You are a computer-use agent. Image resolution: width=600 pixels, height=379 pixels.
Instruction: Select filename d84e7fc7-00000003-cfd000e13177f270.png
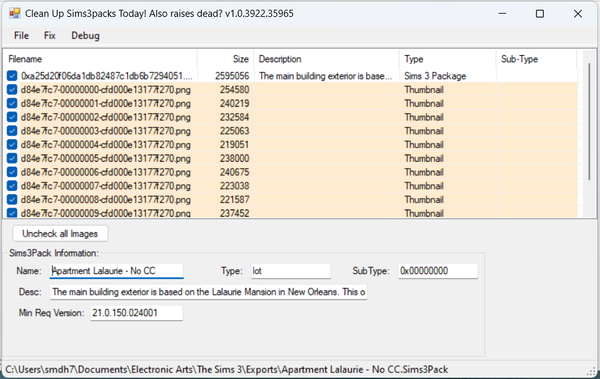(106, 131)
